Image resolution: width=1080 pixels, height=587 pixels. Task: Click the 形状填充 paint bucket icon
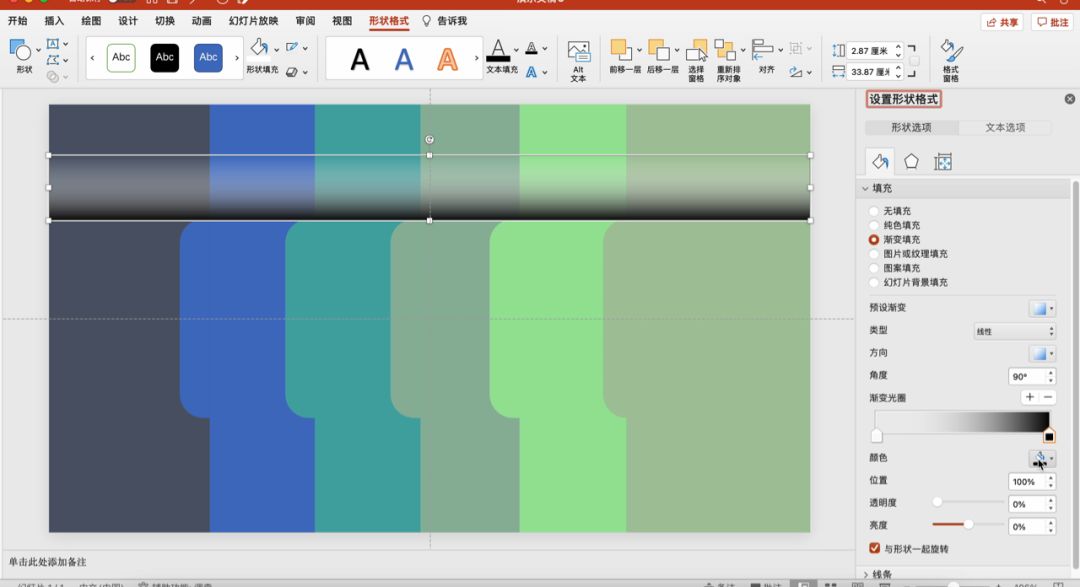click(x=259, y=48)
